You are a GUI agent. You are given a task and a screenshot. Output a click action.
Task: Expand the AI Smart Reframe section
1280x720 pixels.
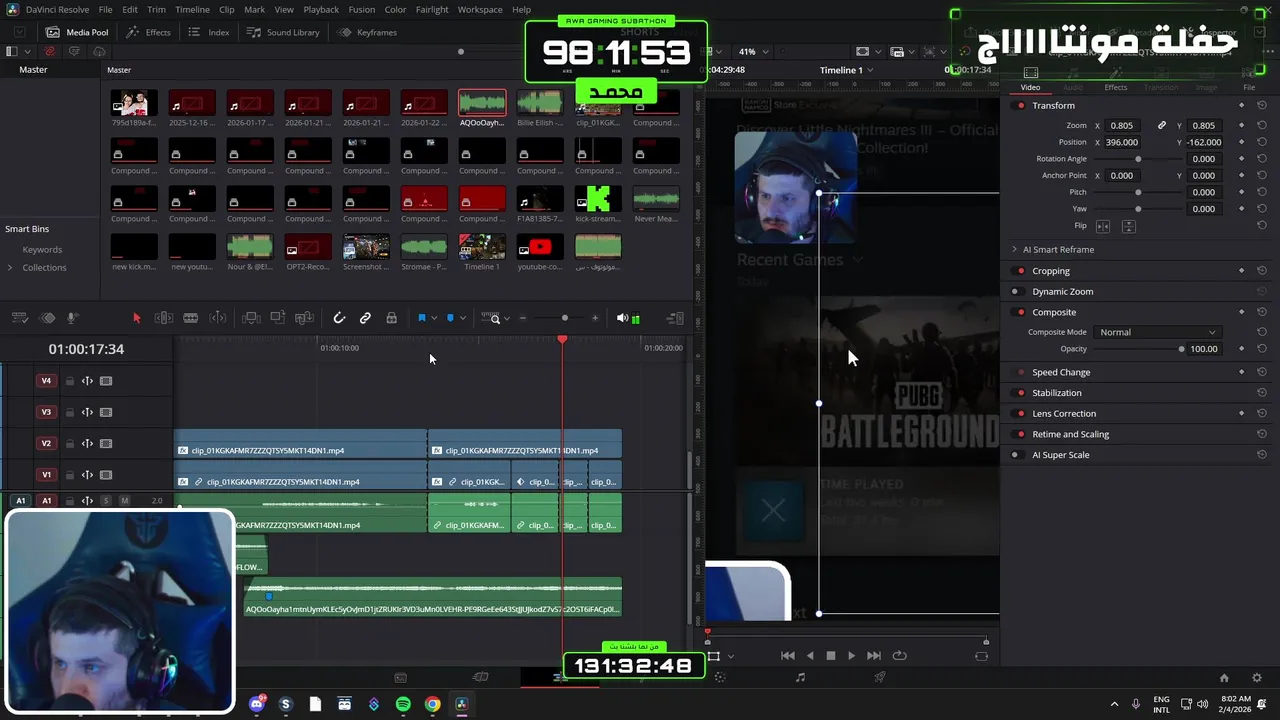point(1014,250)
